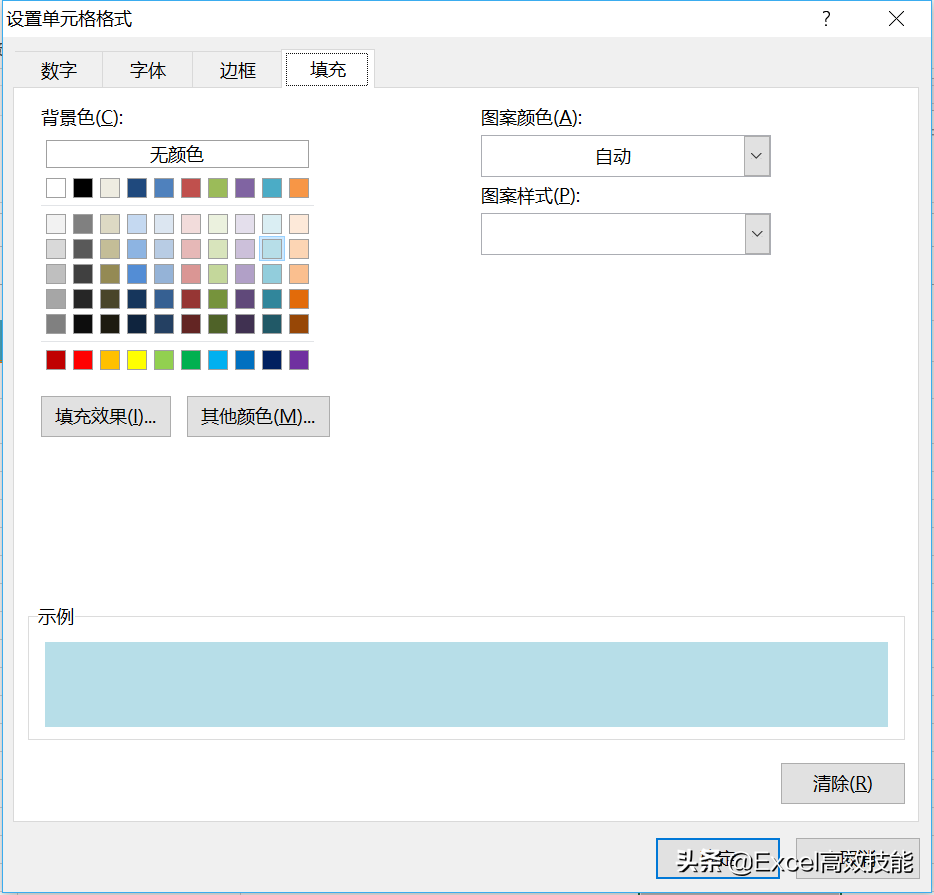Image resolution: width=934 pixels, height=895 pixels.
Task: Pick dark red swatch in standard colors row
Action: tap(56, 360)
